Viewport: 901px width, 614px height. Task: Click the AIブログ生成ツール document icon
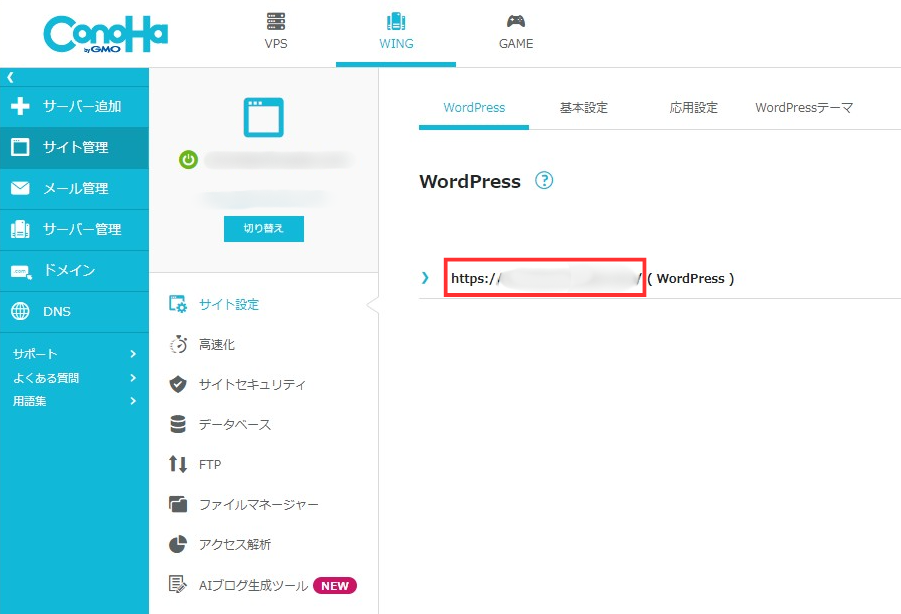tap(178, 584)
